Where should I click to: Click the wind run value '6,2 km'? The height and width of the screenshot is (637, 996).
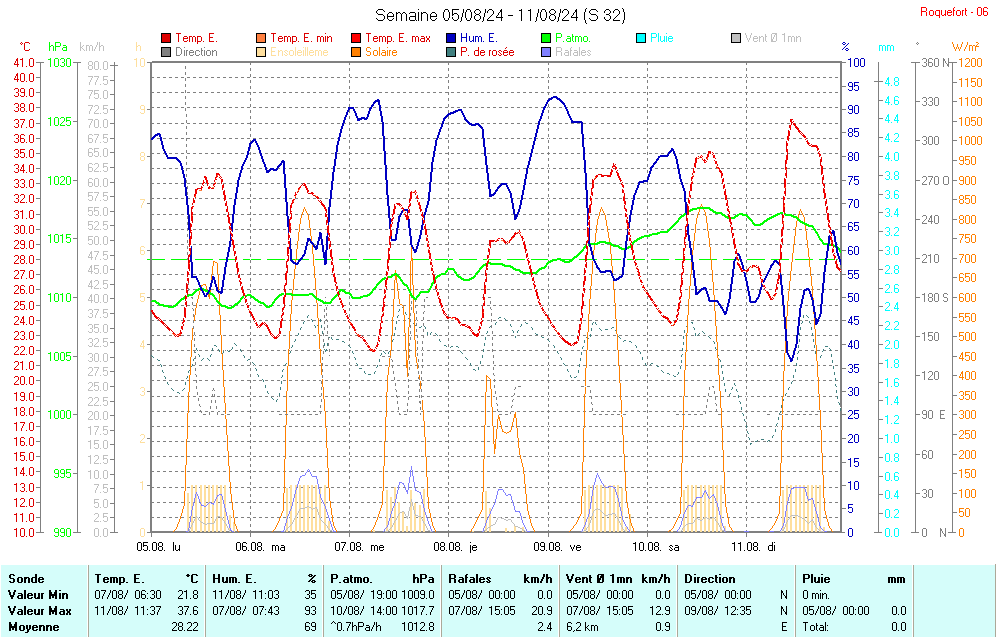[x=582, y=627]
